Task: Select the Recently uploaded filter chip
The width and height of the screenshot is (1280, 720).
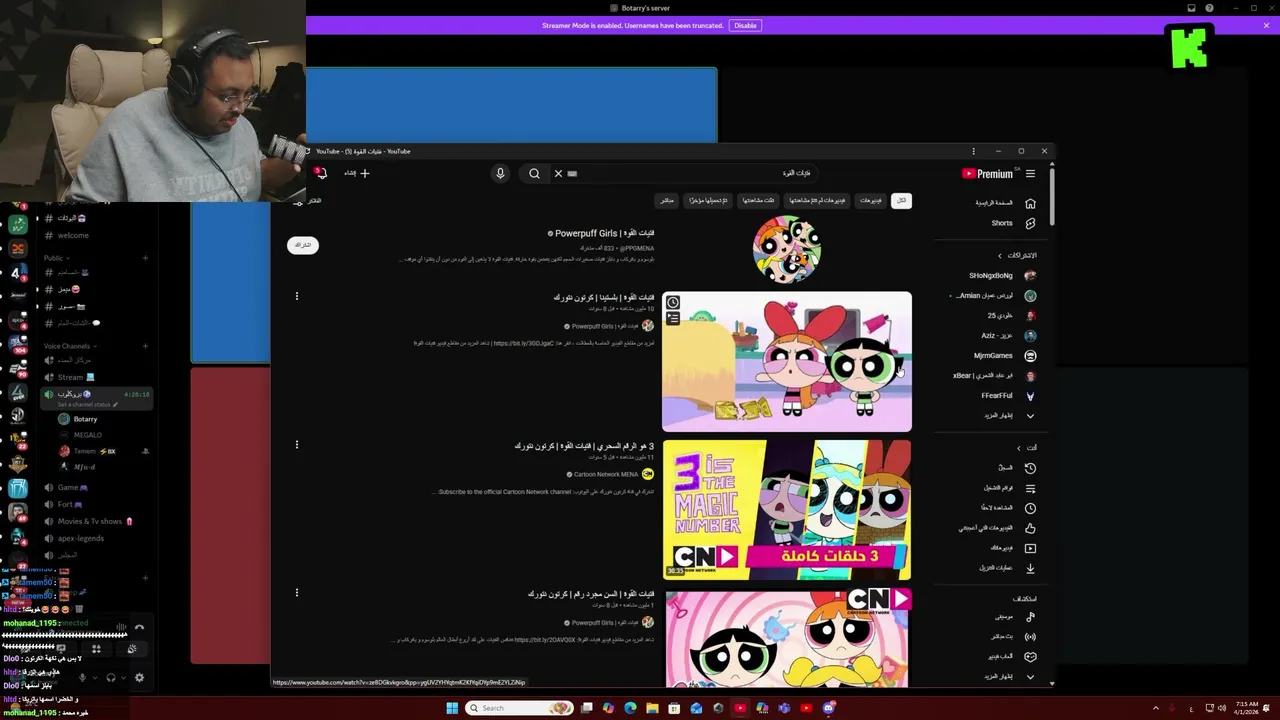Action: pos(709,200)
